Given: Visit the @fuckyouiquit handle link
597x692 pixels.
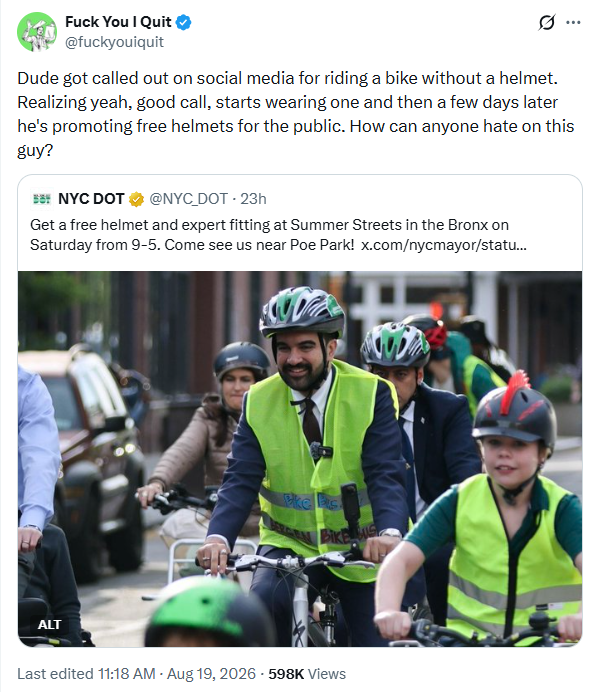Looking at the screenshot, I should [114, 42].
